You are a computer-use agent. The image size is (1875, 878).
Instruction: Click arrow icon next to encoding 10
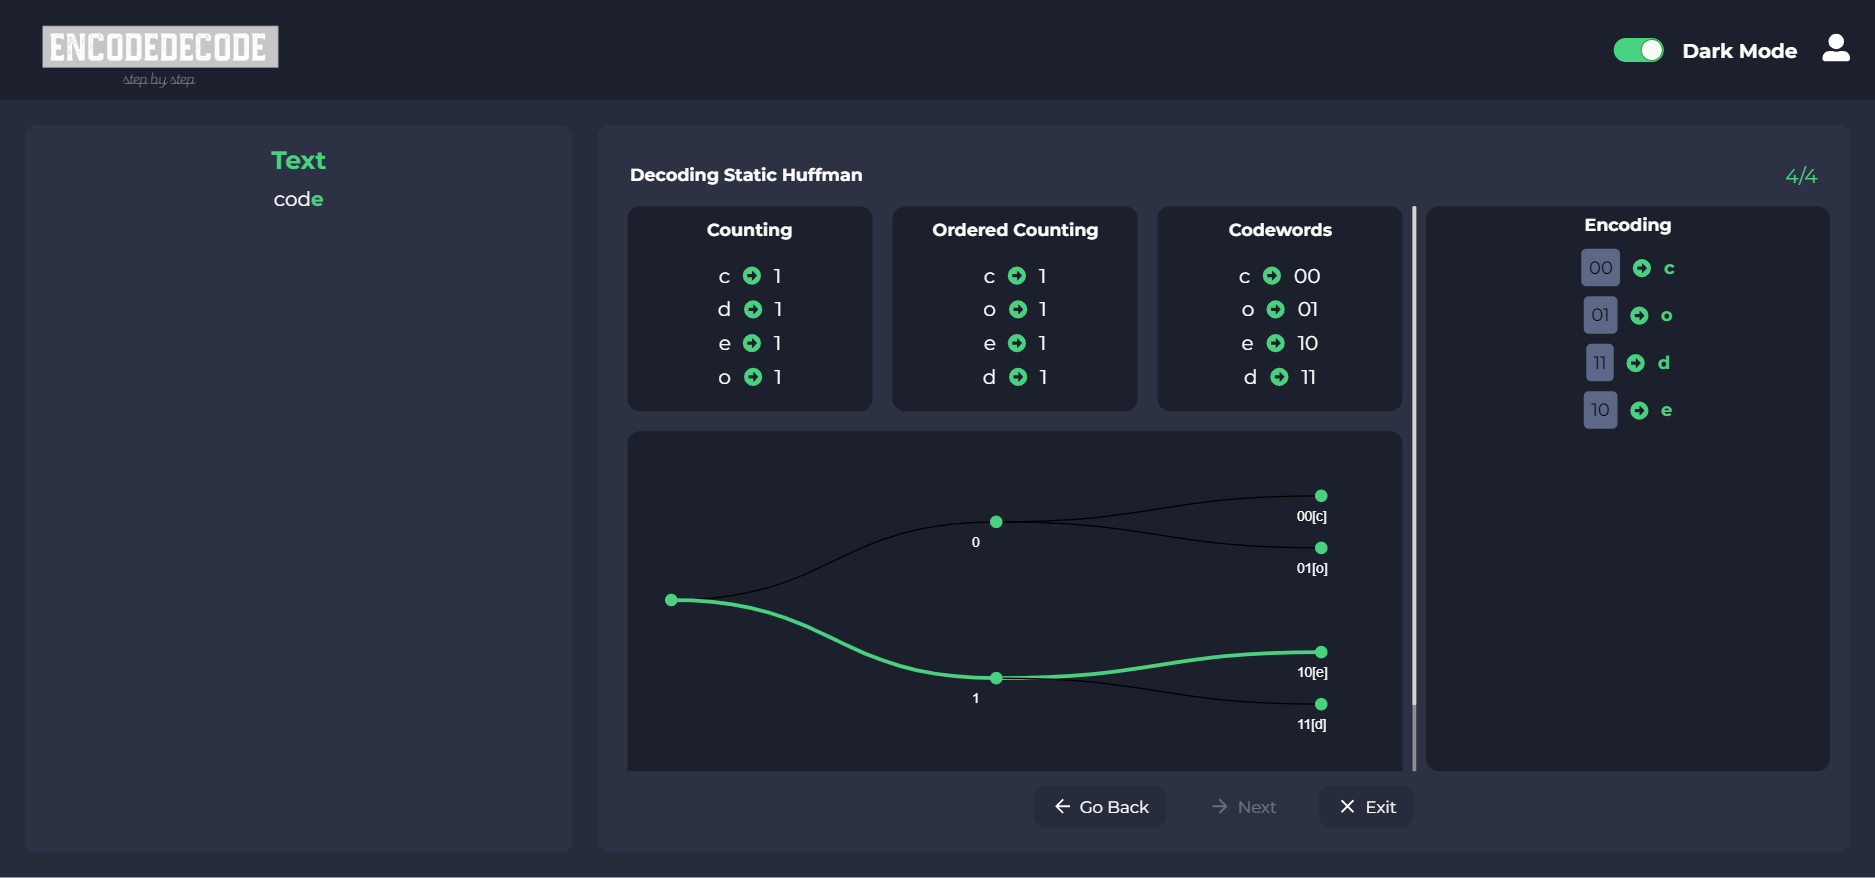point(1639,410)
